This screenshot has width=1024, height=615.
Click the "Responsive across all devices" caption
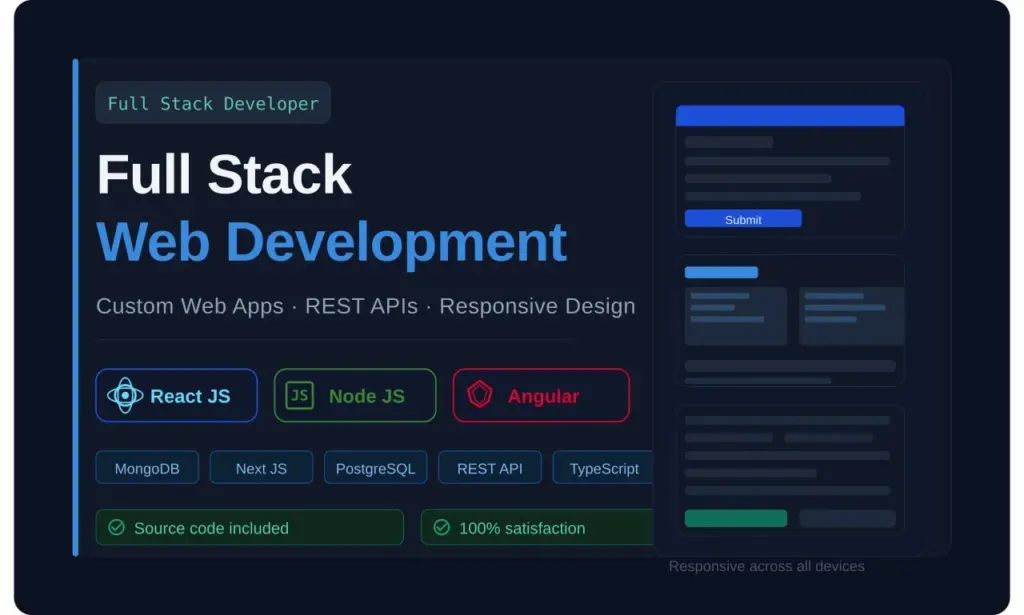point(766,566)
